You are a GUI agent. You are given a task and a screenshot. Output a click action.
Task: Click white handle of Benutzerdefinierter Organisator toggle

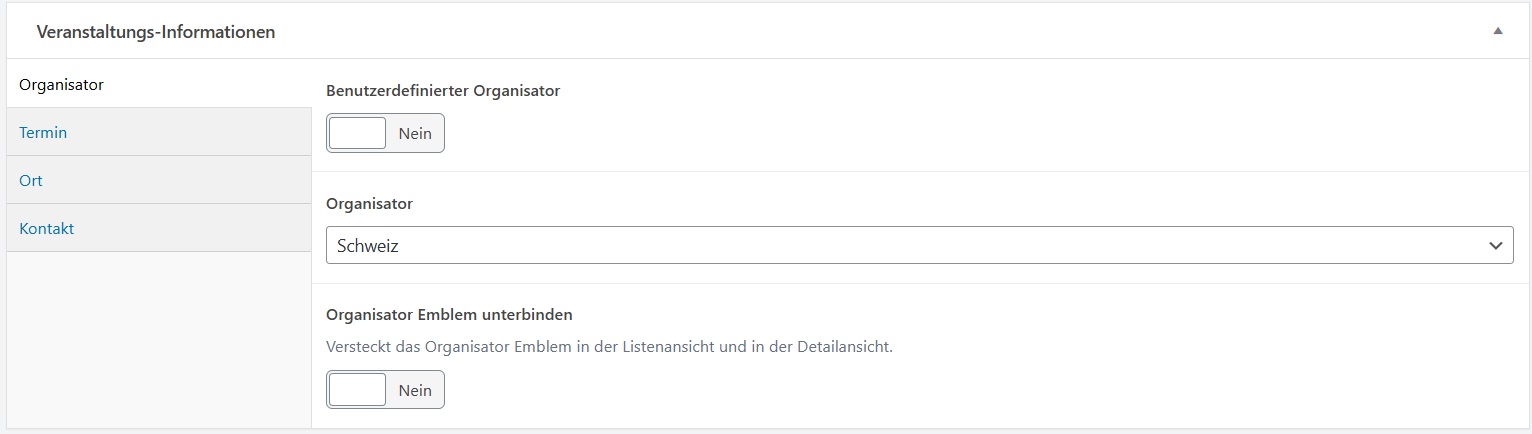tap(358, 133)
